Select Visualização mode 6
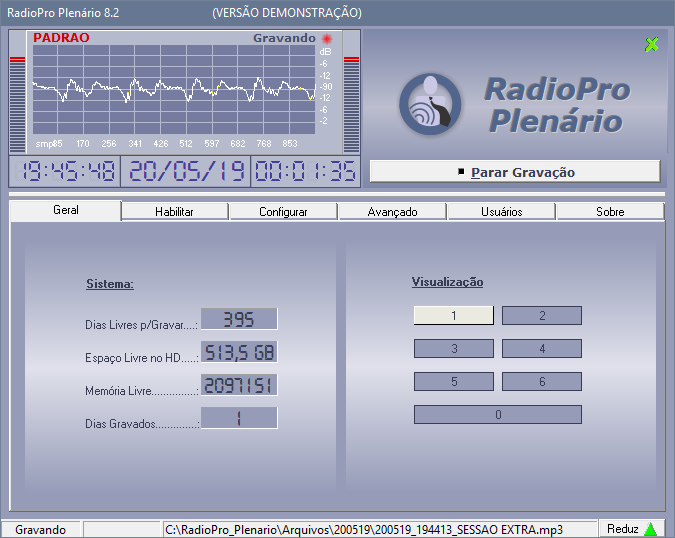Viewport: 675px width, 538px height. (542, 382)
